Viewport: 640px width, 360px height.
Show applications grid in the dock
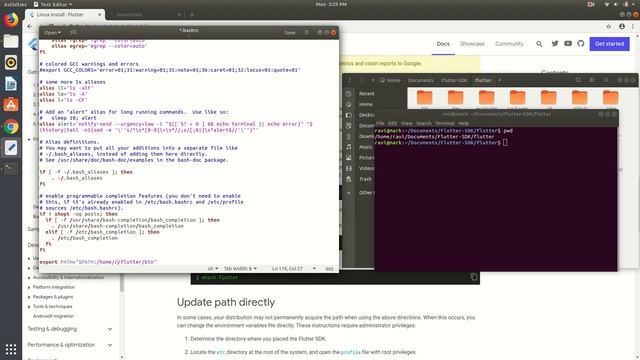pyautogui.click(x=11, y=349)
